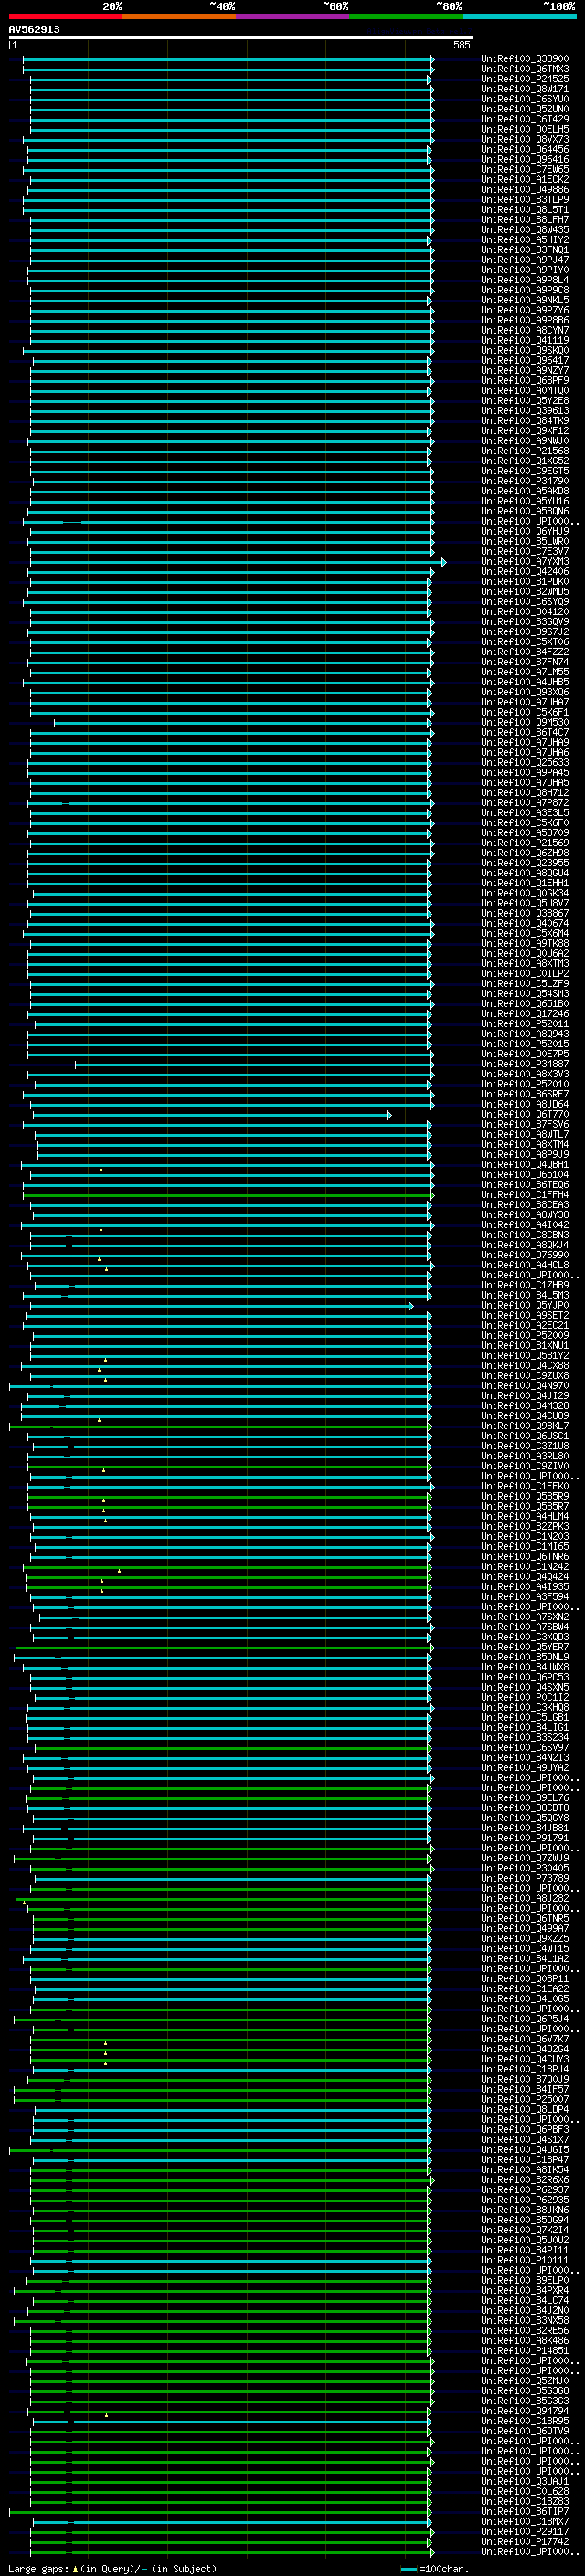The height and width of the screenshot is (2576, 585).
Task: Click the alignment bar for UniRef100_Q5YJP0
Action: click(x=222, y=1306)
